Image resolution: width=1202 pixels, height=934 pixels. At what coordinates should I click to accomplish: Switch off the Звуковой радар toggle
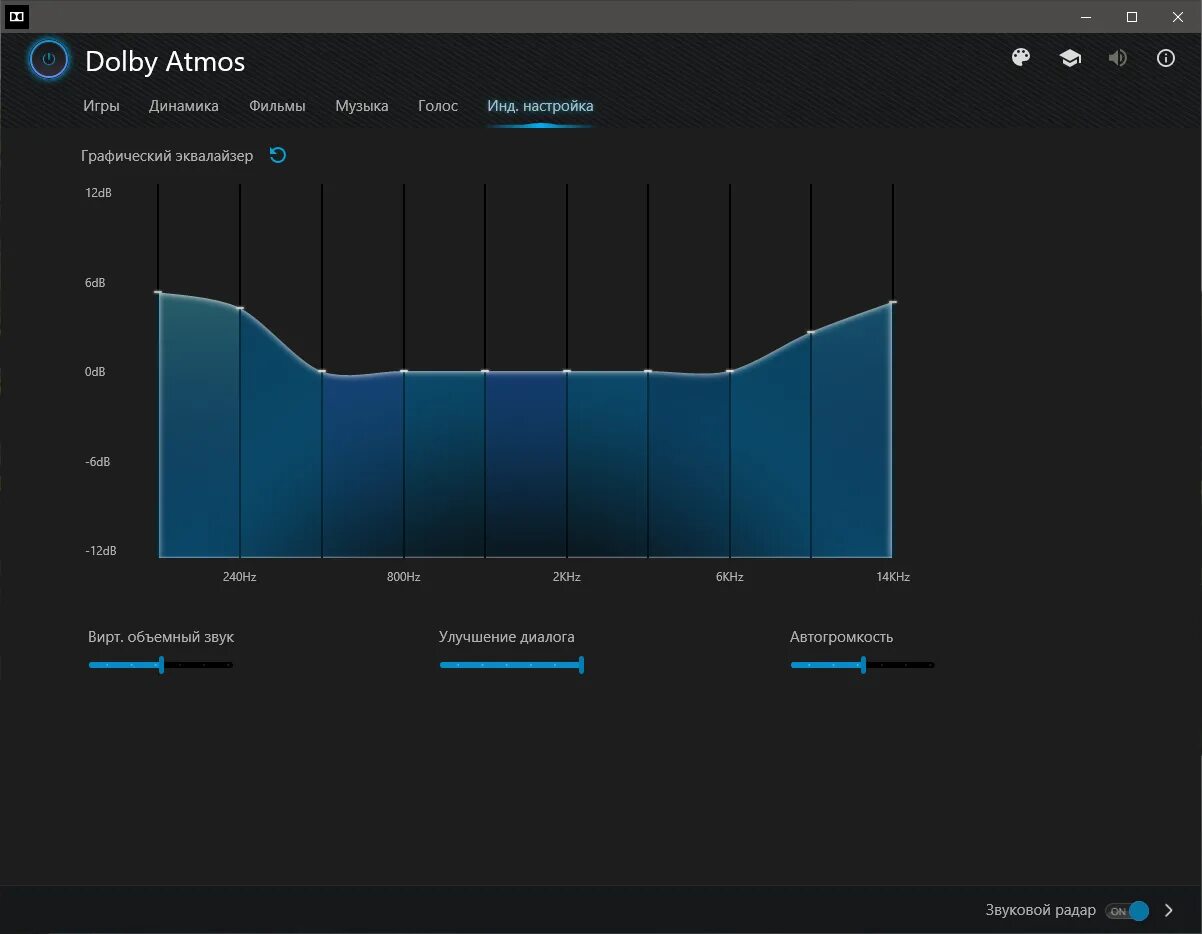tap(1127, 911)
